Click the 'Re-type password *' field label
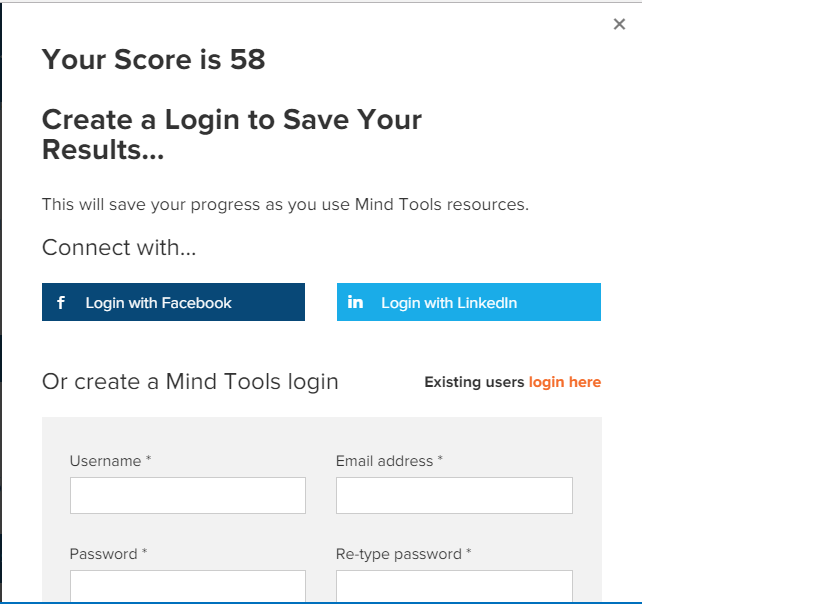The image size is (819, 604). [403, 554]
